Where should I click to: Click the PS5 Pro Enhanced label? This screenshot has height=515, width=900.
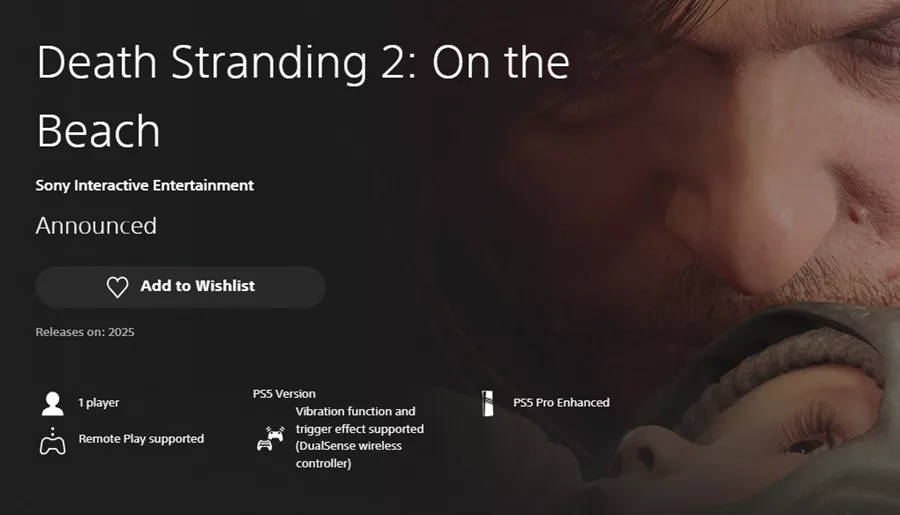pos(561,402)
